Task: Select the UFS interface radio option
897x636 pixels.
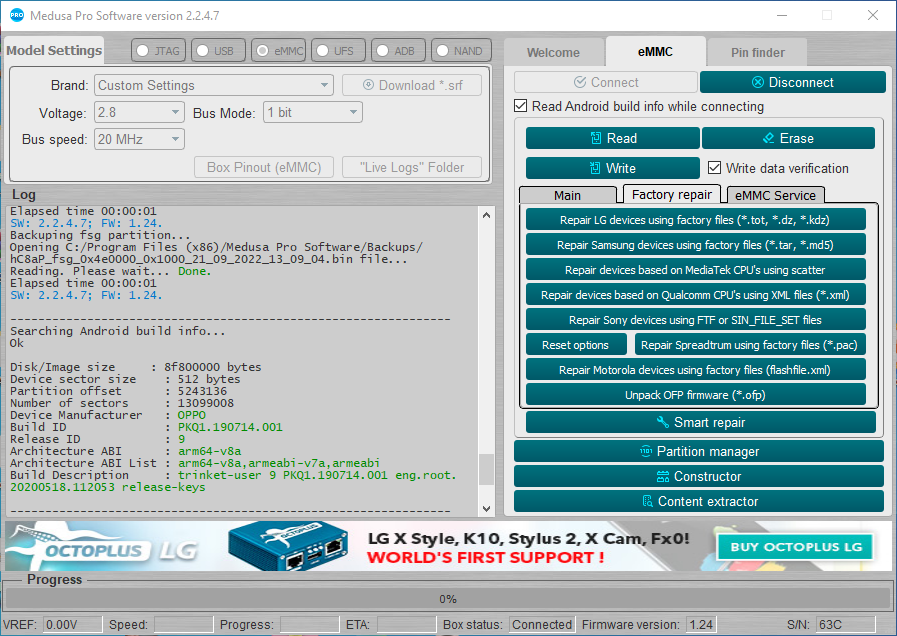Action: click(x=336, y=51)
